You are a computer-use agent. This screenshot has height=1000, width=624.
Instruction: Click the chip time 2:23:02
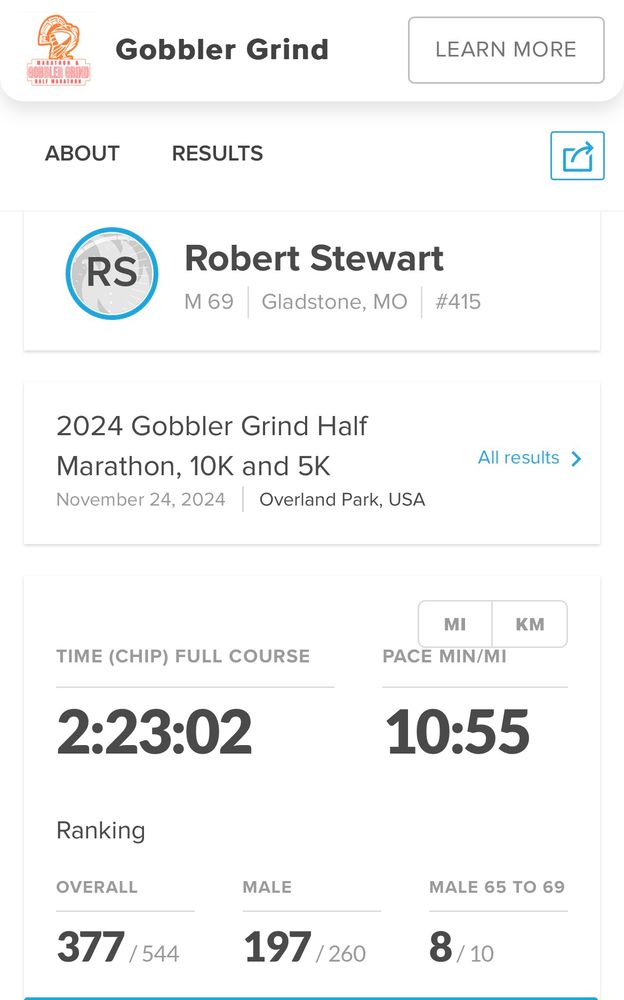coord(154,732)
